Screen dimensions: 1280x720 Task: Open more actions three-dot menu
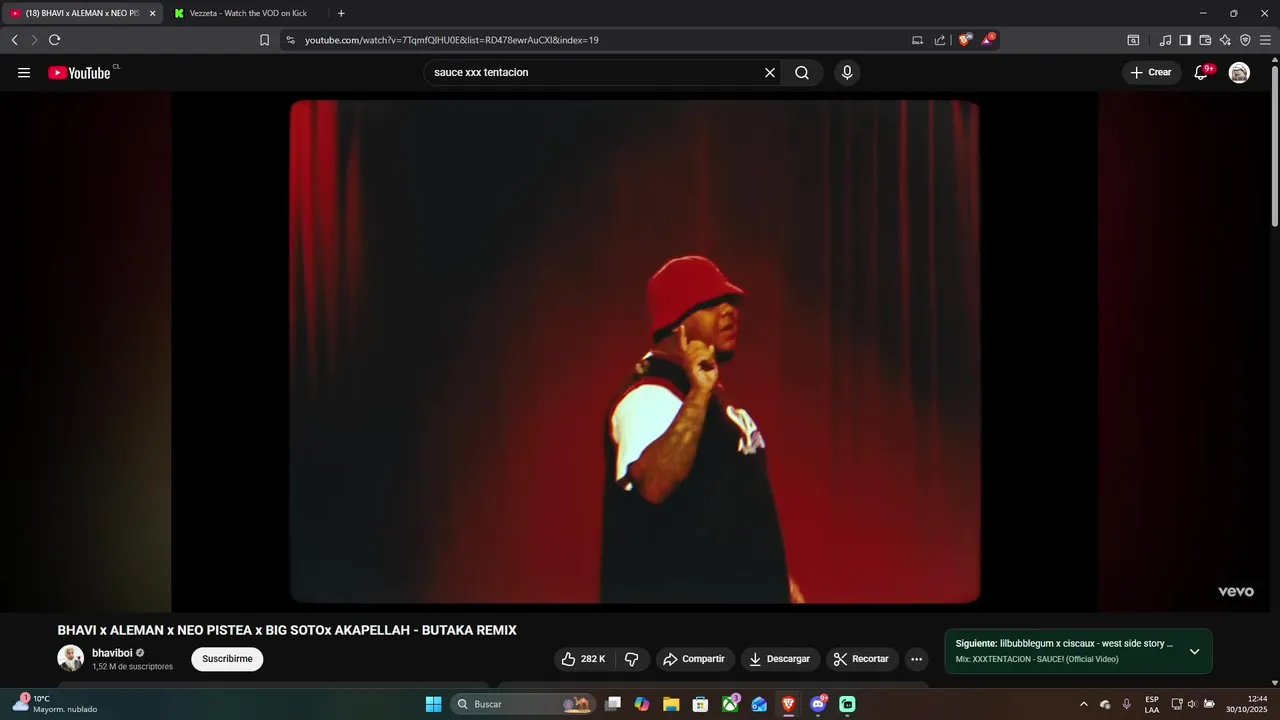[916, 659]
